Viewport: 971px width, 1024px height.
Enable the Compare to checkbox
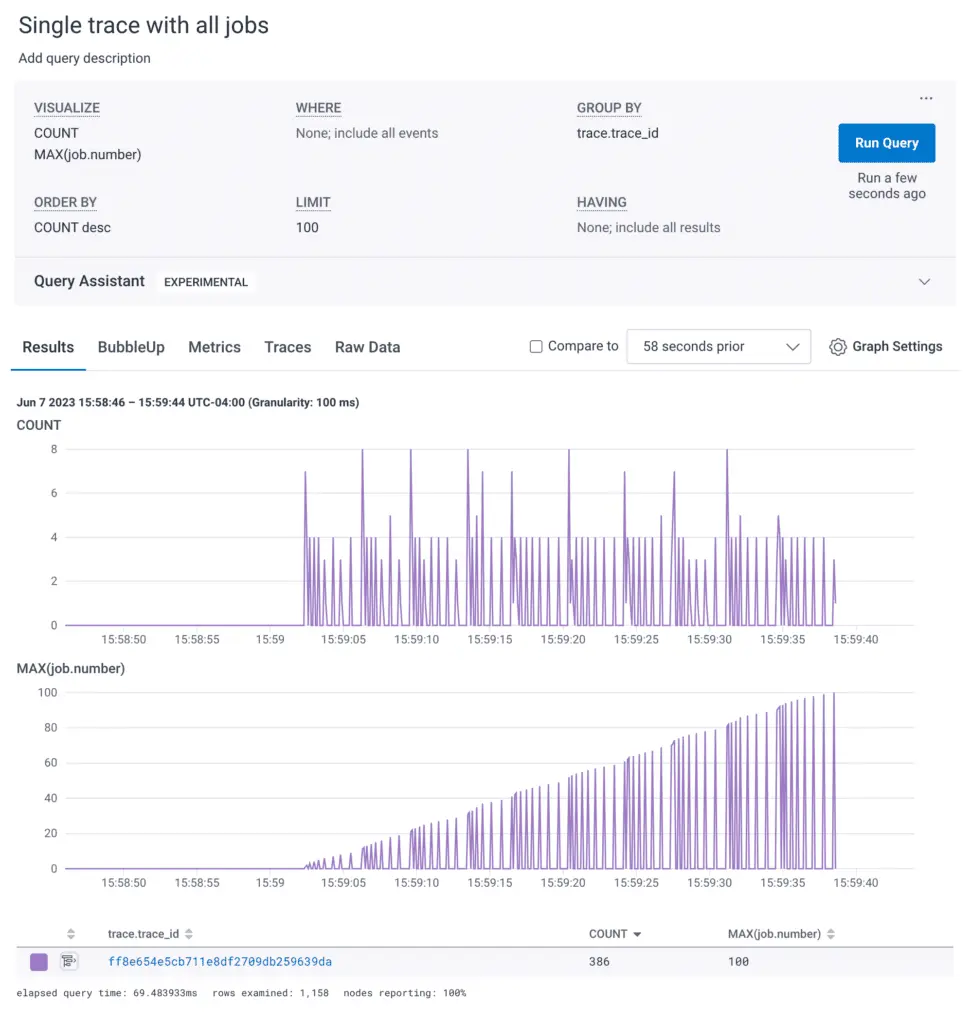tap(537, 347)
